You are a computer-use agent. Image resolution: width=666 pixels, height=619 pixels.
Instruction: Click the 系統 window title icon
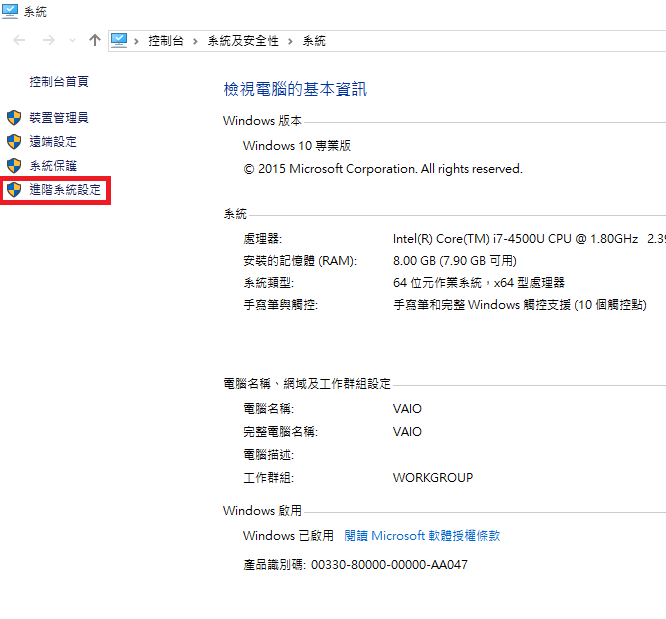point(10,11)
